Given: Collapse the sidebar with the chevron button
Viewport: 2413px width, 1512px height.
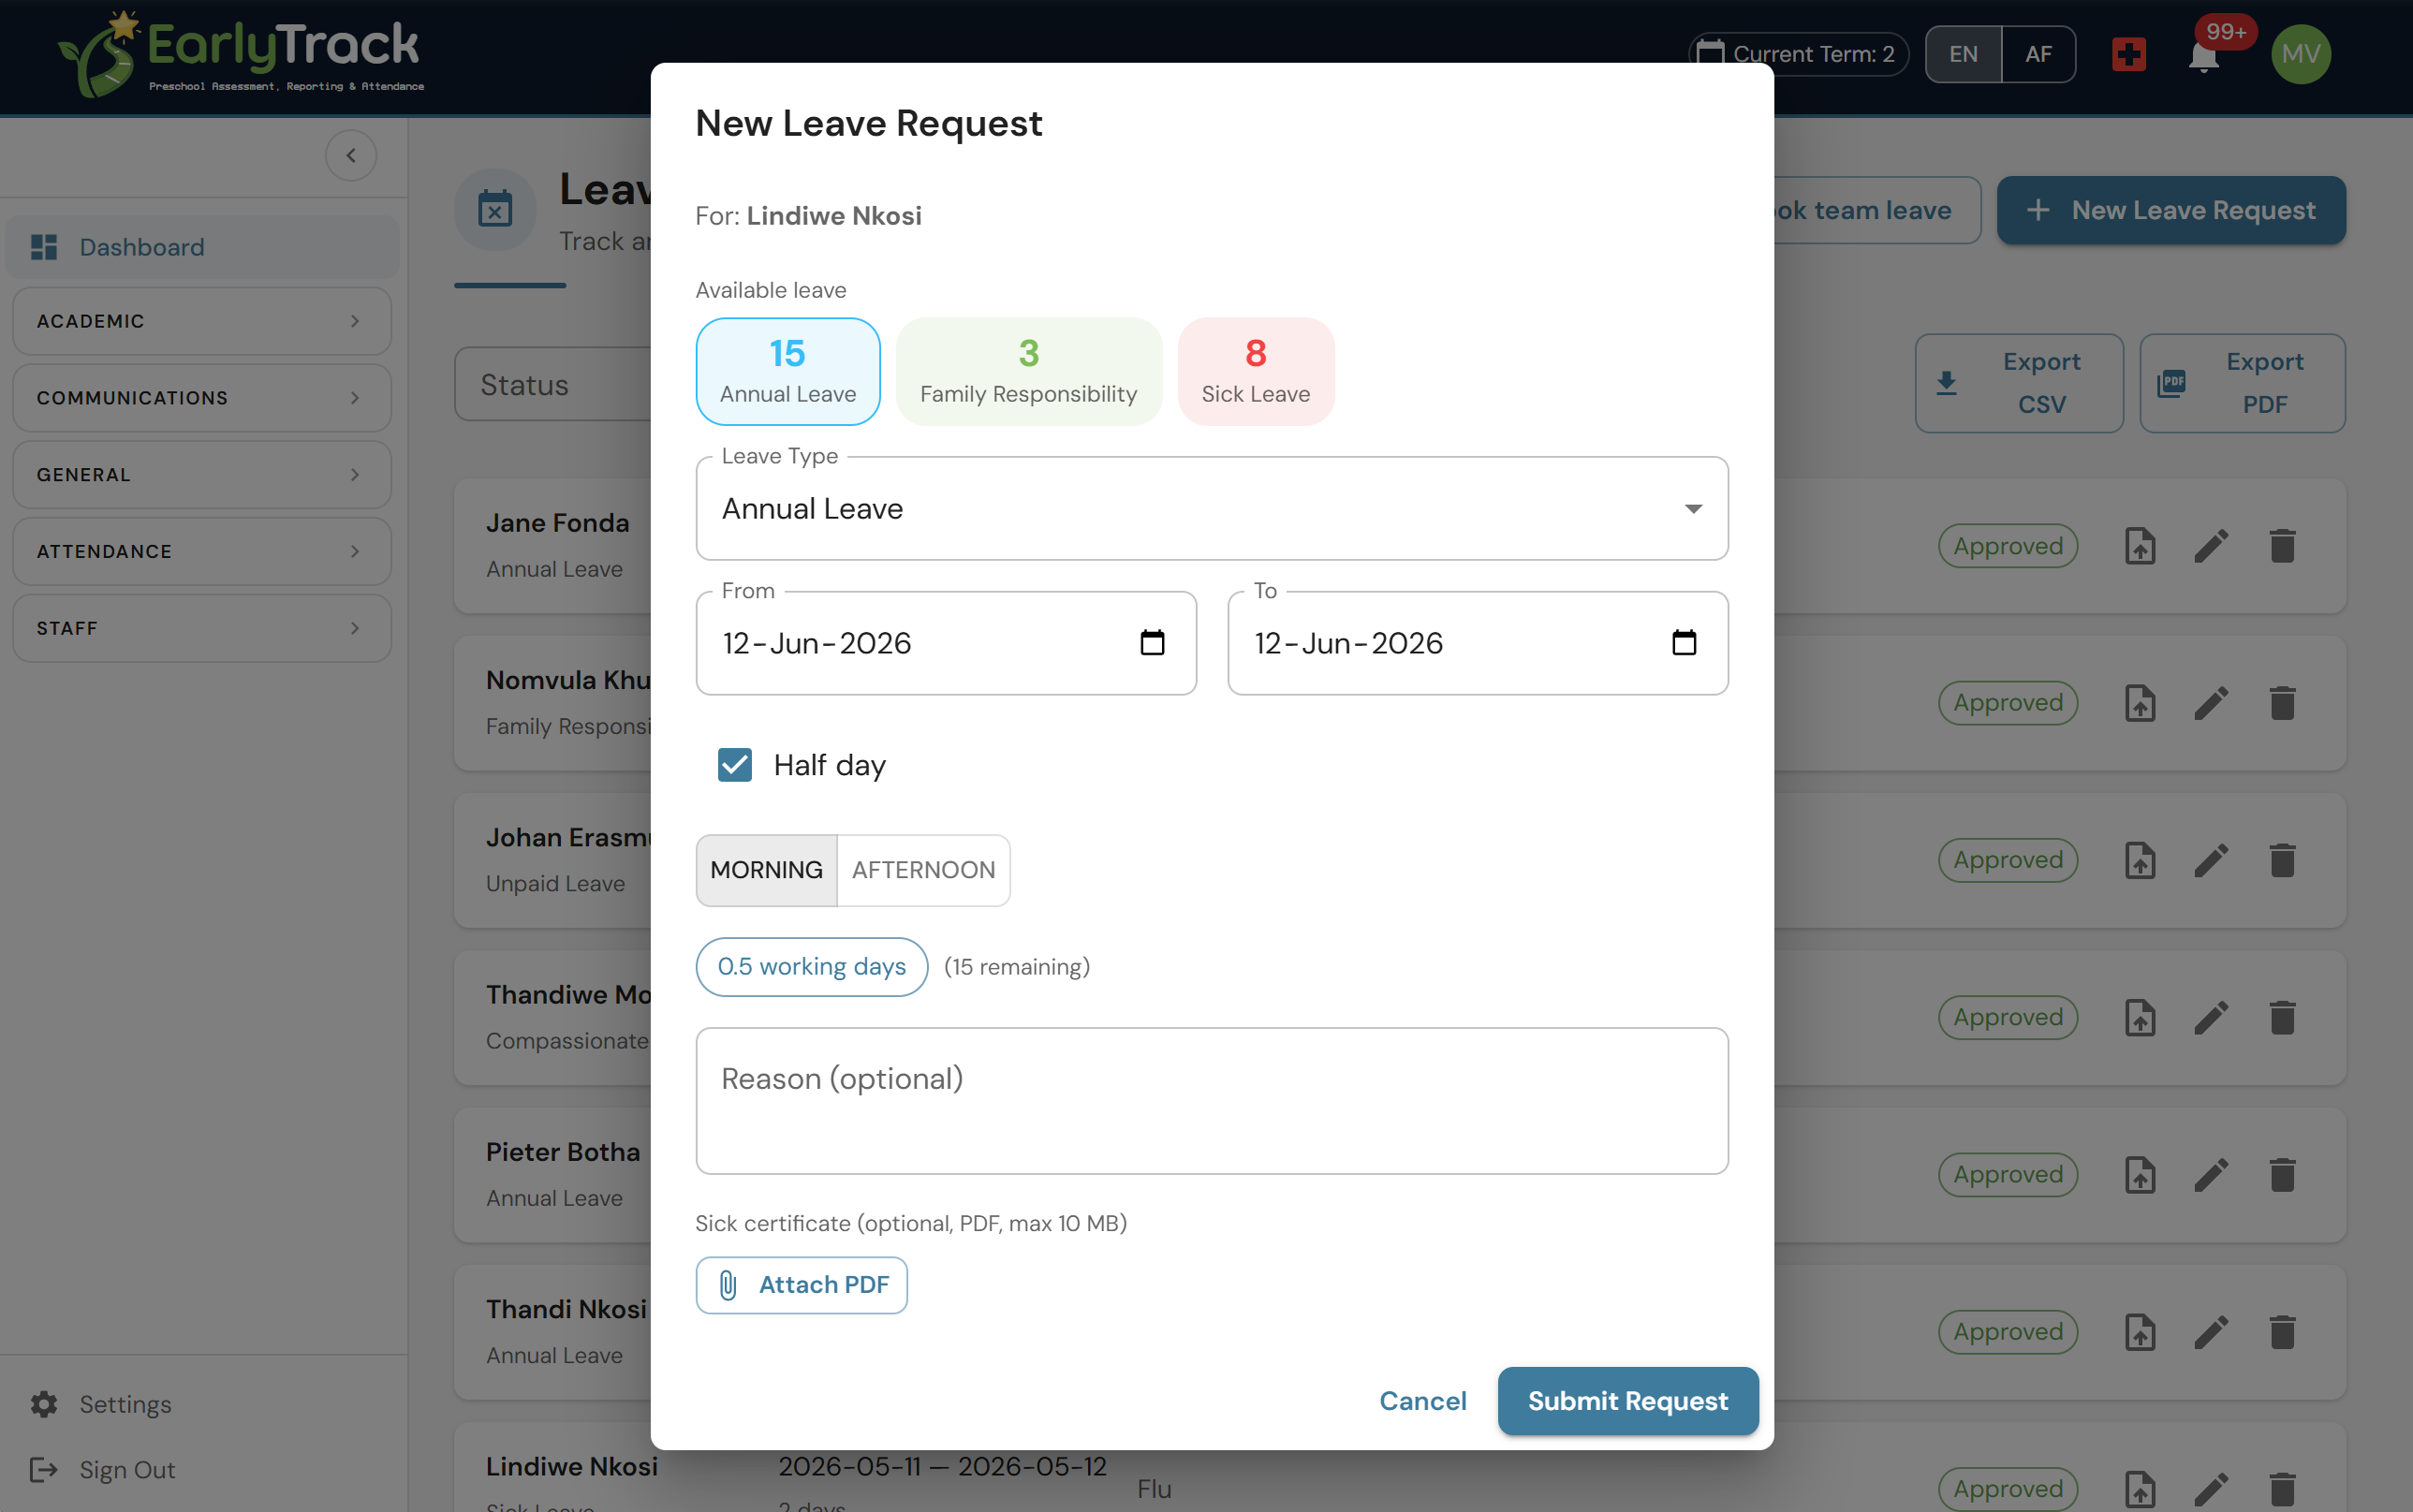Looking at the screenshot, I should (x=351, y=156).
